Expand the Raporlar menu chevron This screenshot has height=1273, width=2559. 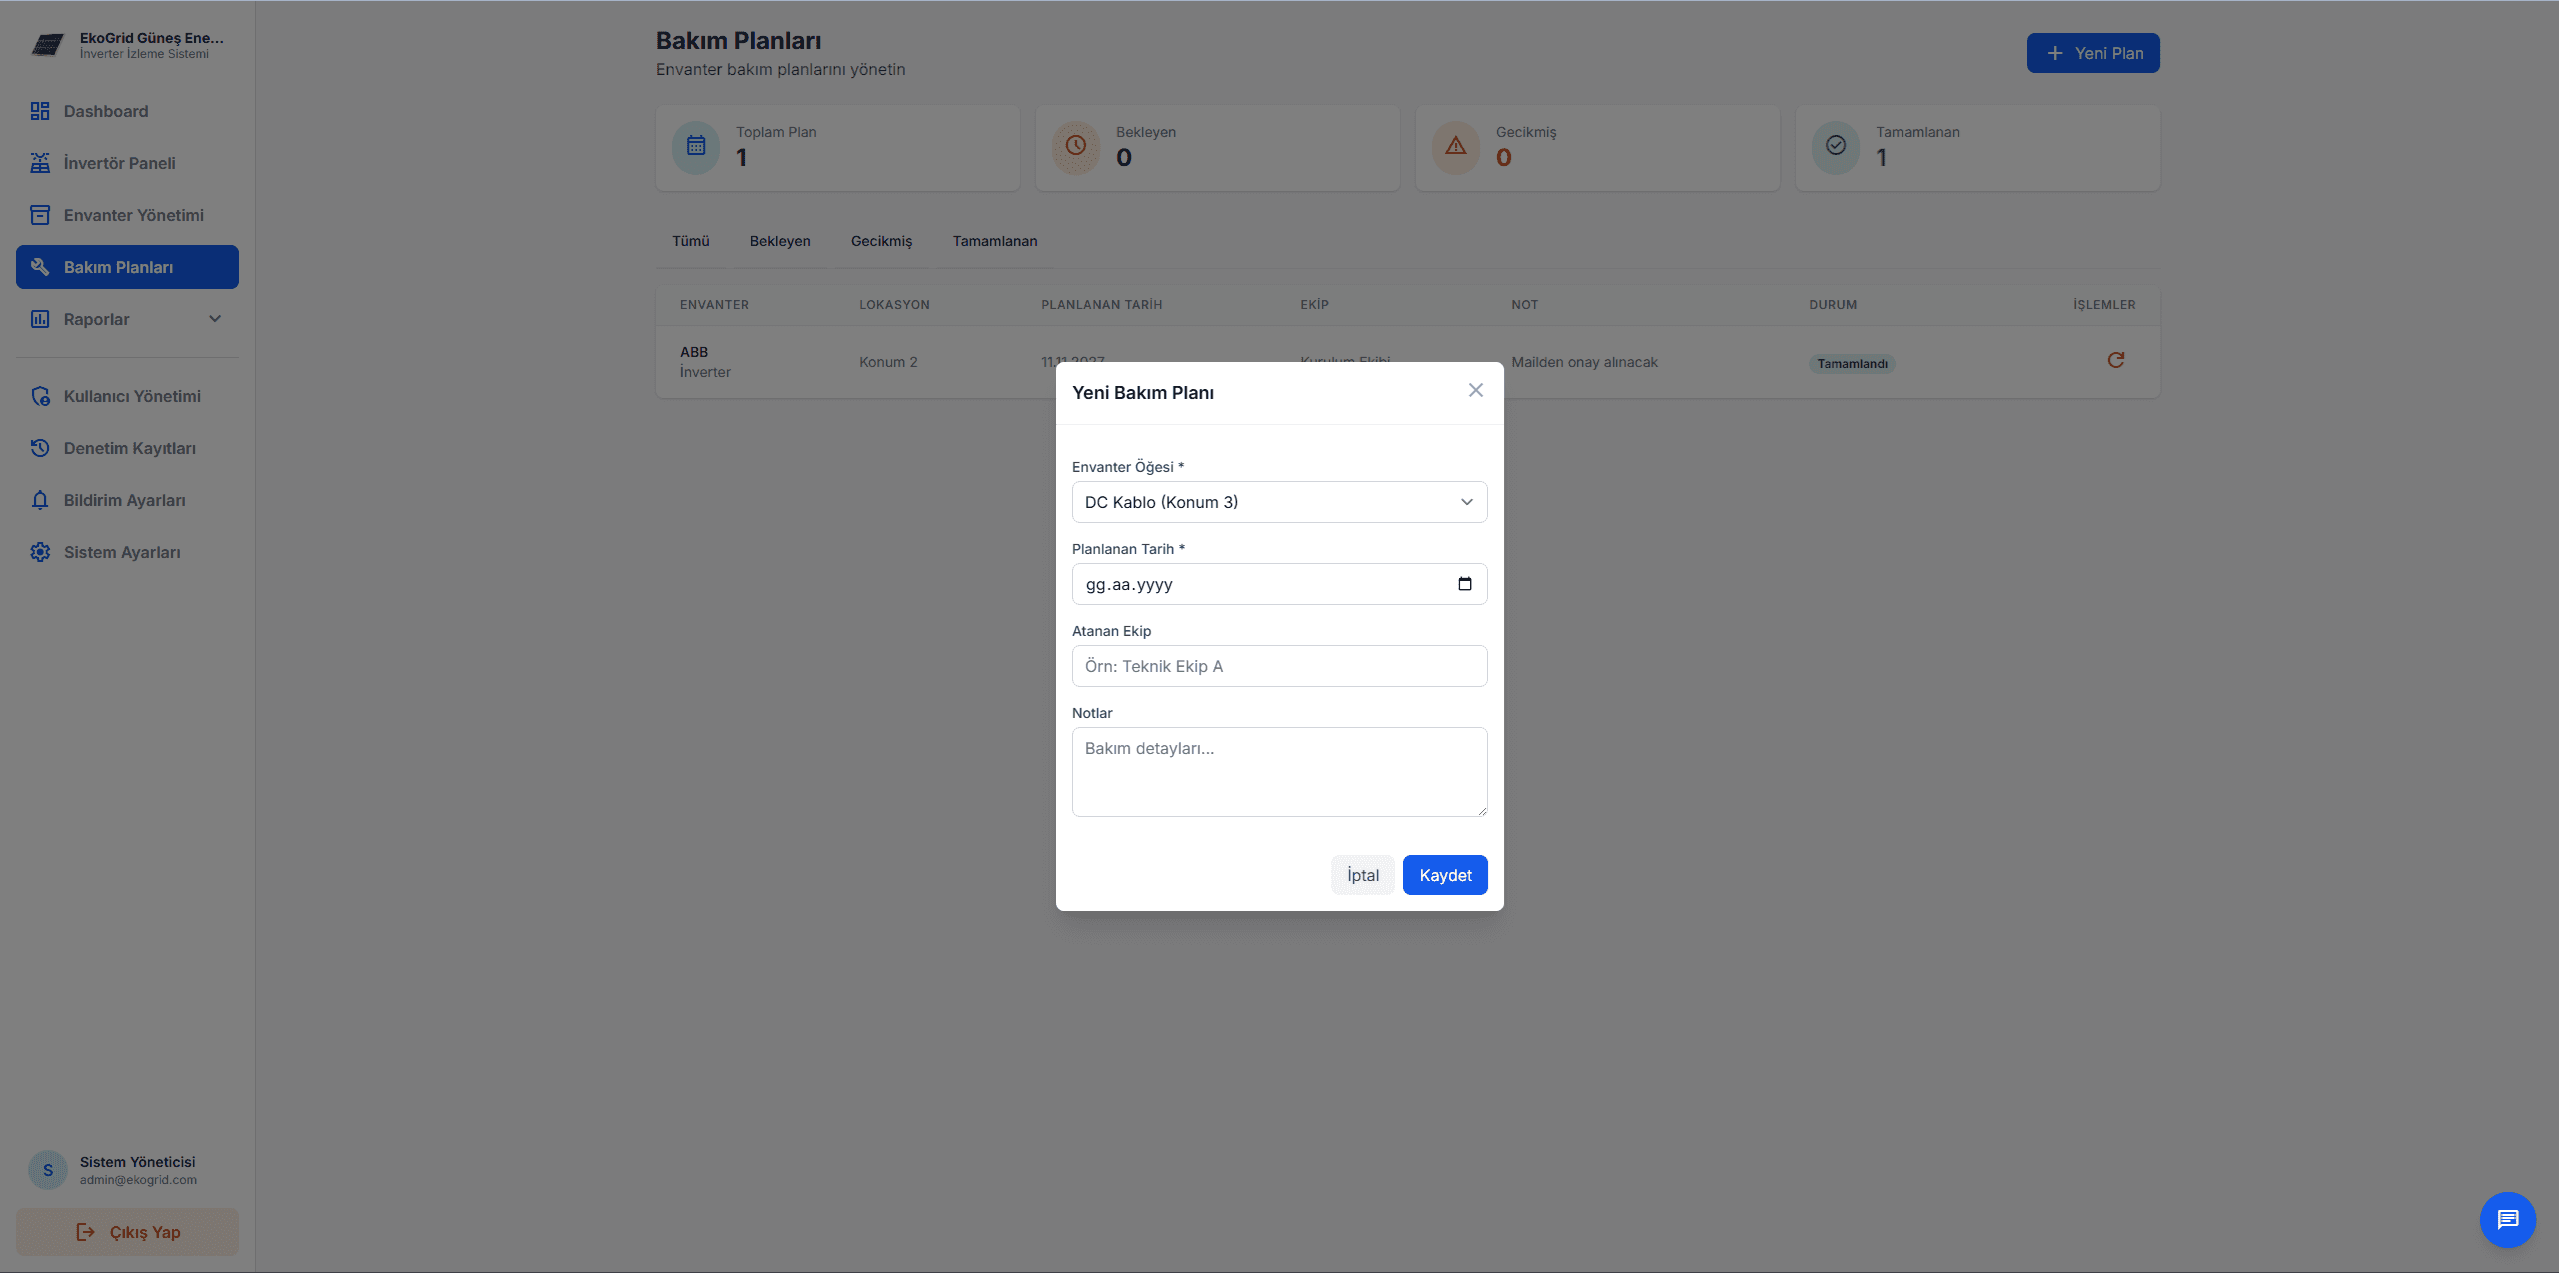point(214,319)
